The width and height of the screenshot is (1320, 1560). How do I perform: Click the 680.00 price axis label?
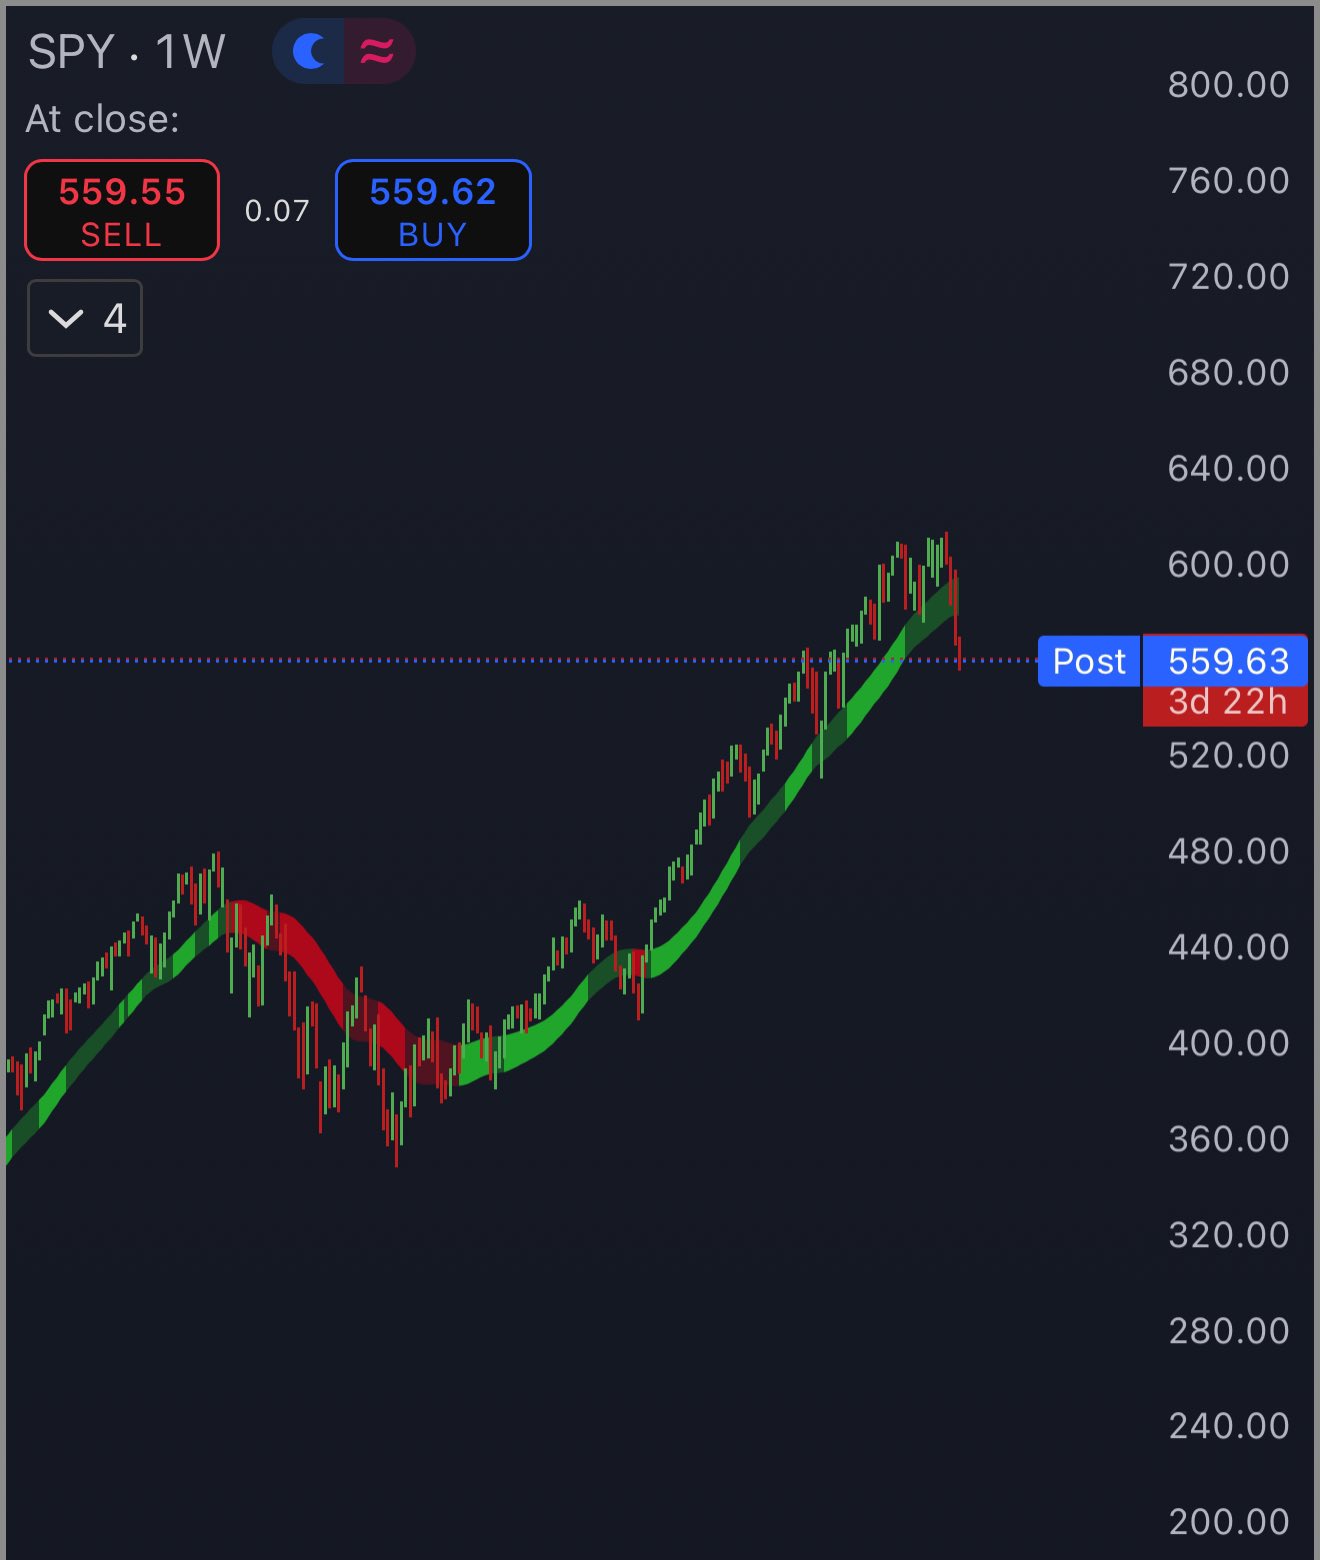point(1229,373)
